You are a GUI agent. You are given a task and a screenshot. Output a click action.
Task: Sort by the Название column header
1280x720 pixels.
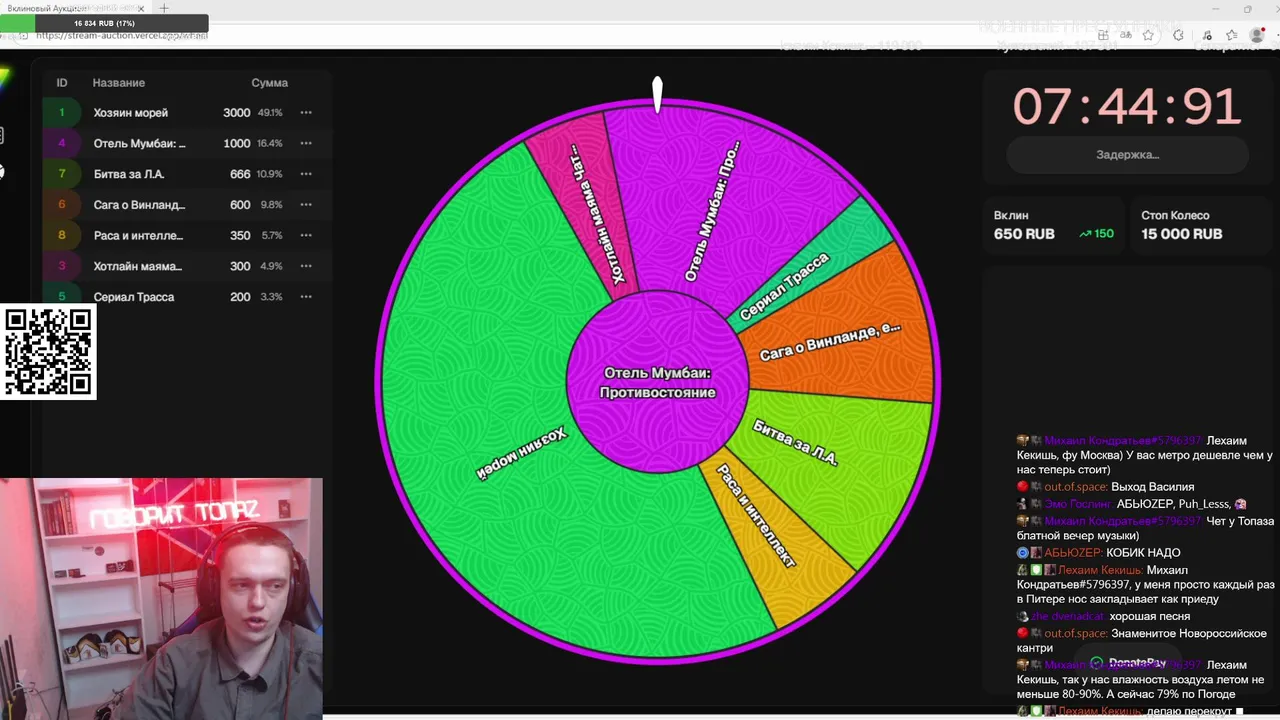[119, 83]
